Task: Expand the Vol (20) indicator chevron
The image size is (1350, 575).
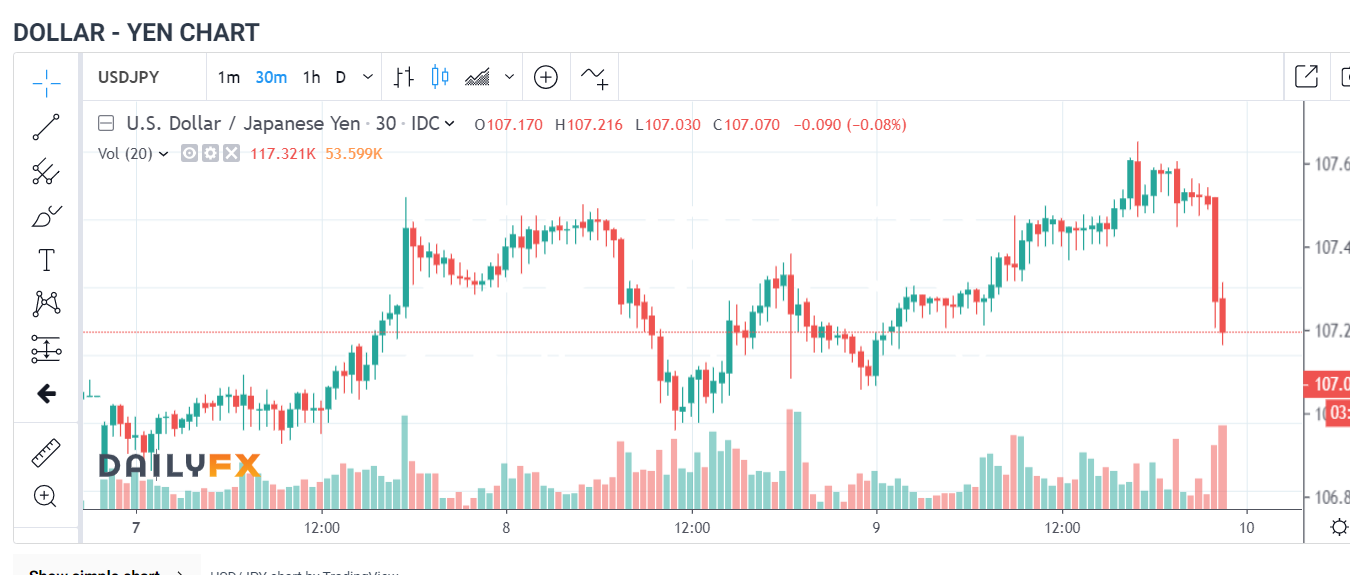Action: [163, 154]
